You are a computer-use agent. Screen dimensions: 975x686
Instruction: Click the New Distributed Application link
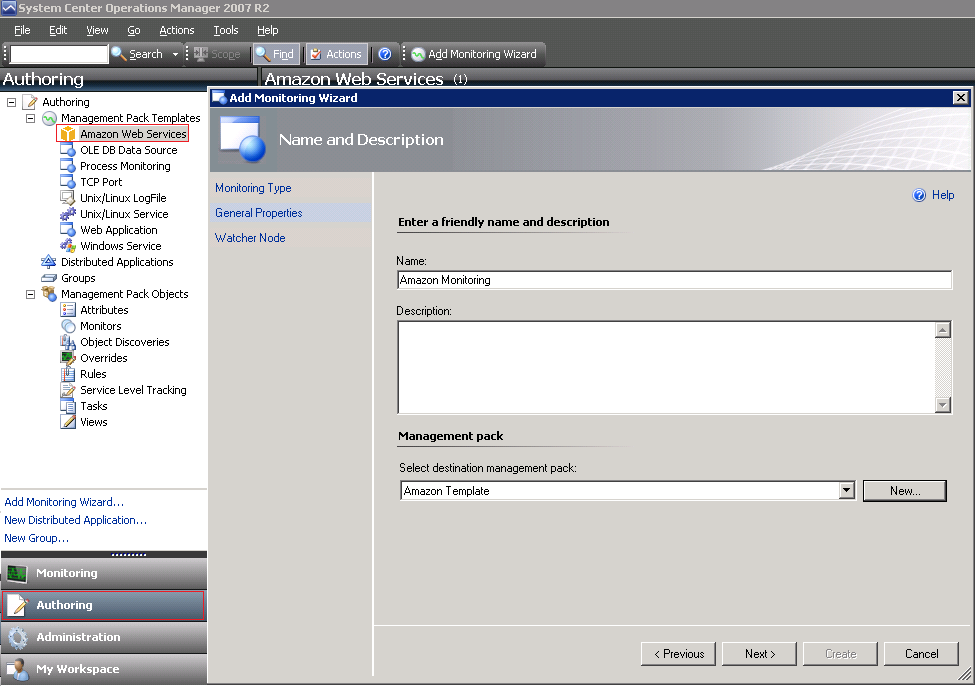[x=76, y=520]
